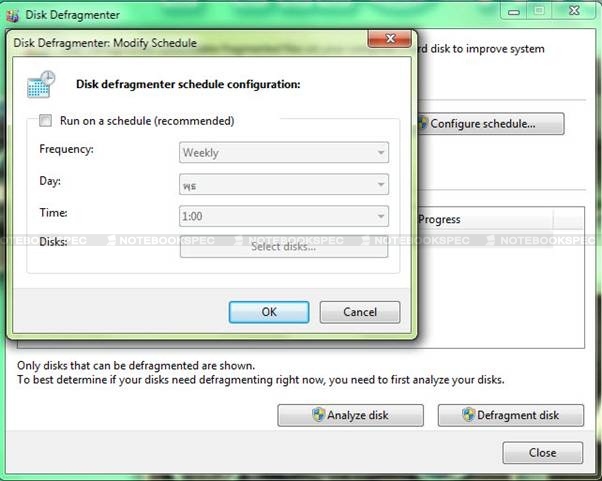The width and height of the screenshot is (602, 481).
Task: Minimize the Disk Defragmenter main window
Action: (513, 10)
